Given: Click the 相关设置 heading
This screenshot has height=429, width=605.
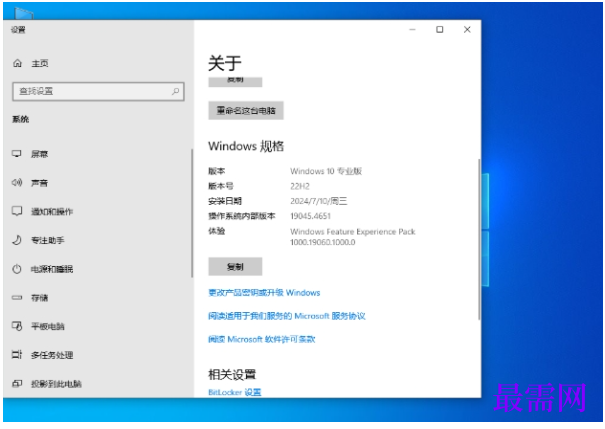Looking at the screenshot, I should [x=232, y=374].
